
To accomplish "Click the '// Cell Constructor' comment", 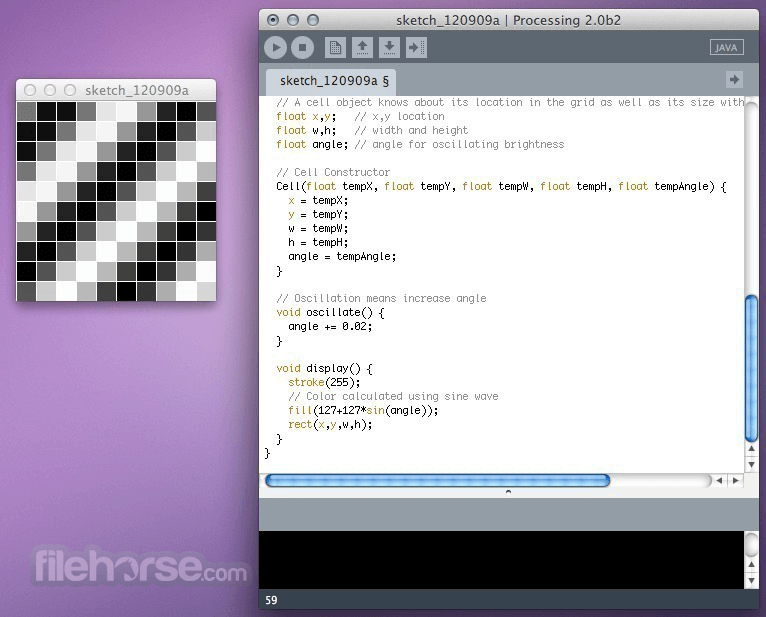I will click(x=333, y=172).
